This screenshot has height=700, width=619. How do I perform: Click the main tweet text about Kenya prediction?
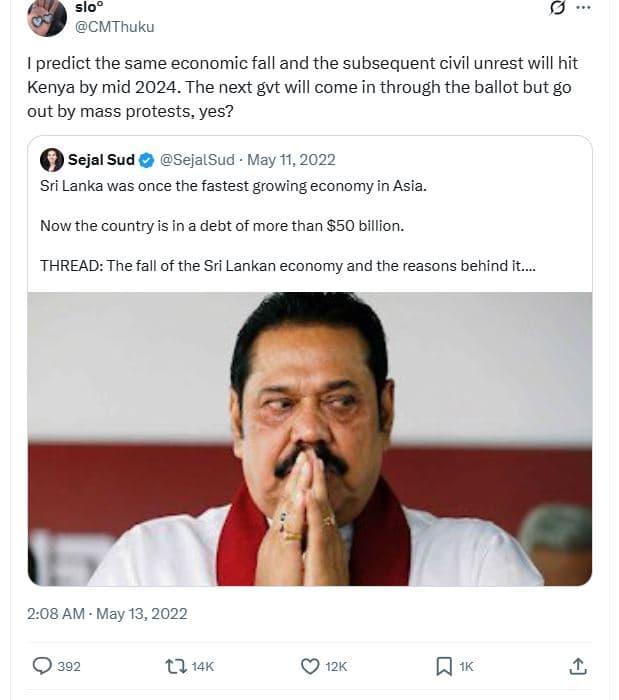pos(302,87)
